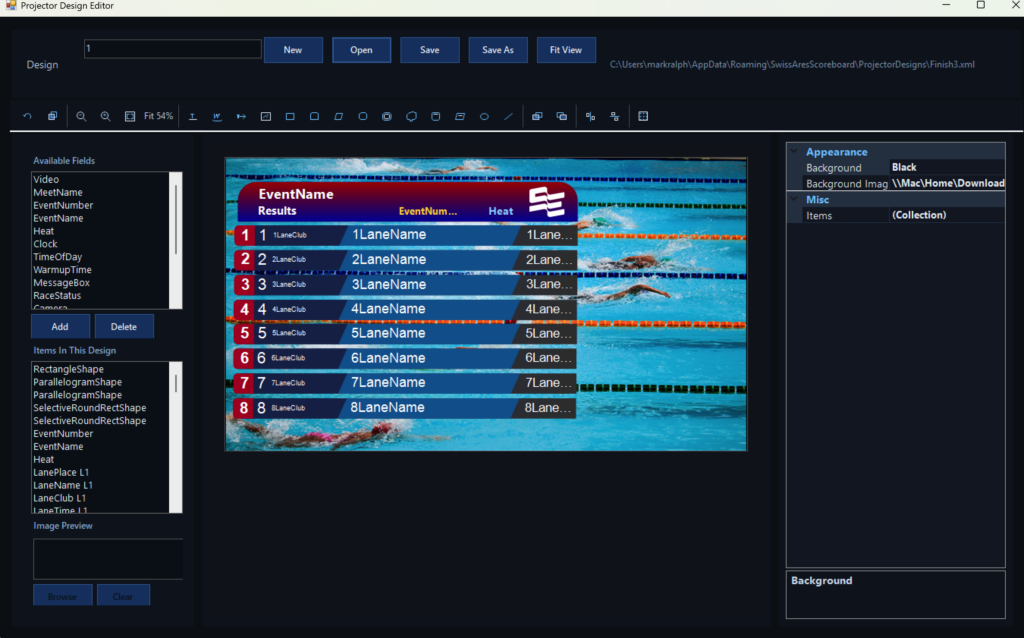This screenshot has width=1024, height=638.
Task: Click the zoom out magnifier icon
Action: [x=81, y=117]
